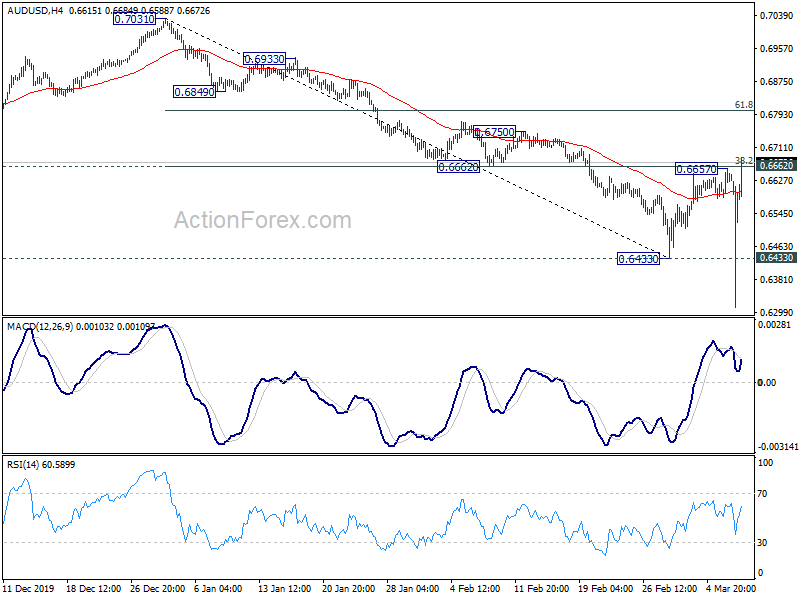Click the 0.63810 price axis value
Image resolution: width=800 pixels, height=600 pixels.
pos(777,280)
